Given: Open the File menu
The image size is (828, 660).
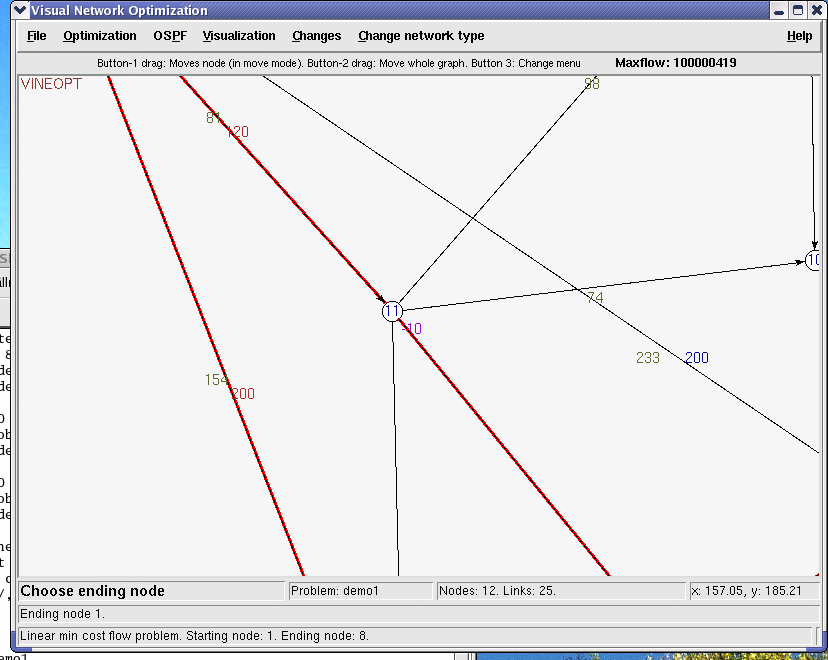Looking at the screenshot, I should point(36,36).
